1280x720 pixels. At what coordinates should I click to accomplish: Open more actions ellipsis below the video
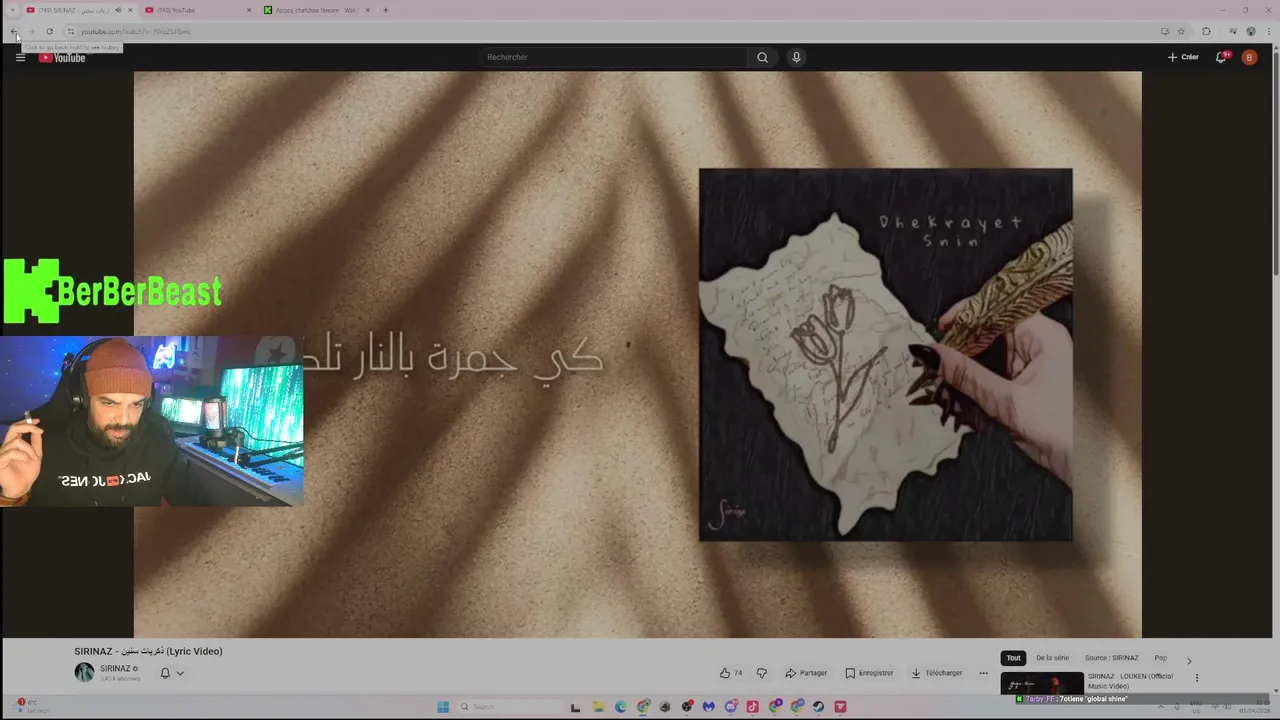click(x=983, y=673)
